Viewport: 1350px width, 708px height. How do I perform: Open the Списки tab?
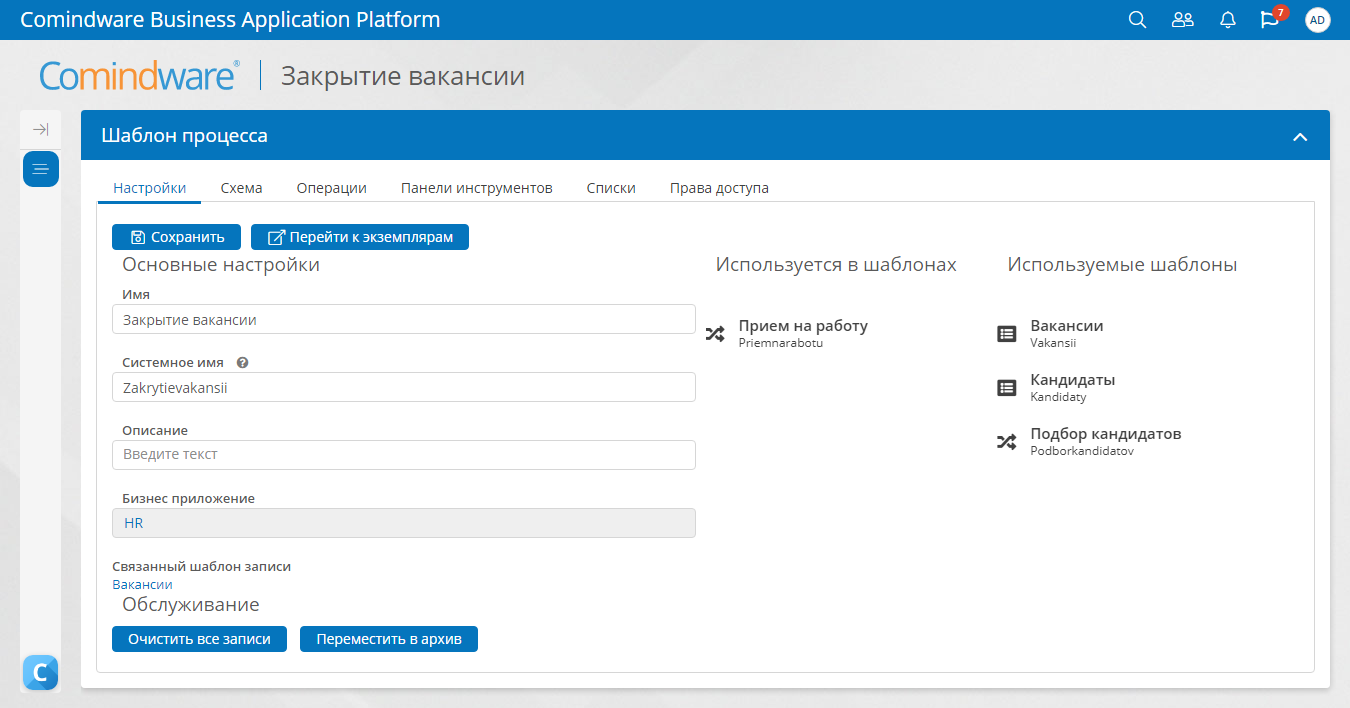tap(611, 188)
